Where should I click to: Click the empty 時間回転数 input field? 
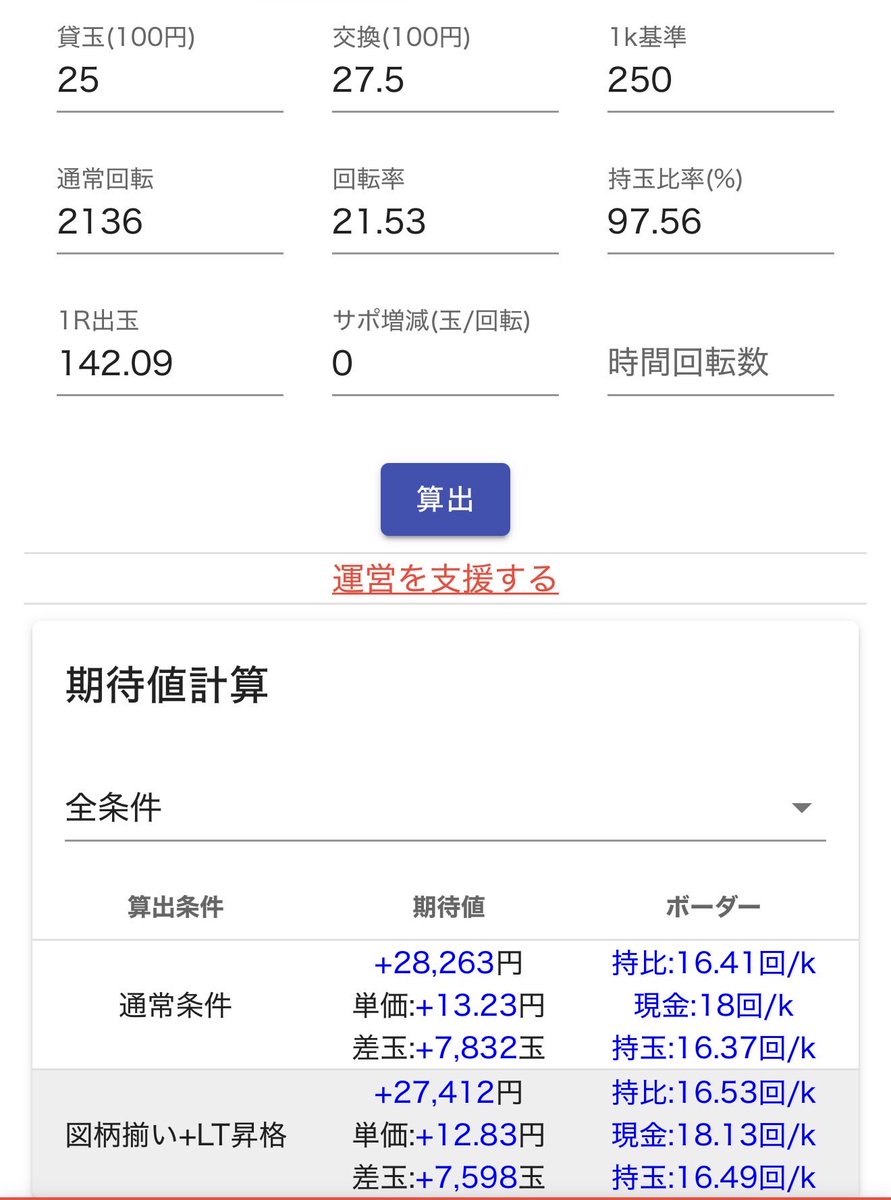coord(720,364)
